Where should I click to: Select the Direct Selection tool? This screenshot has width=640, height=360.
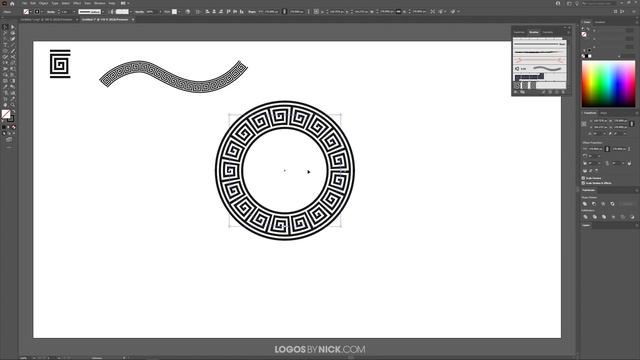(x=13, y=27)
